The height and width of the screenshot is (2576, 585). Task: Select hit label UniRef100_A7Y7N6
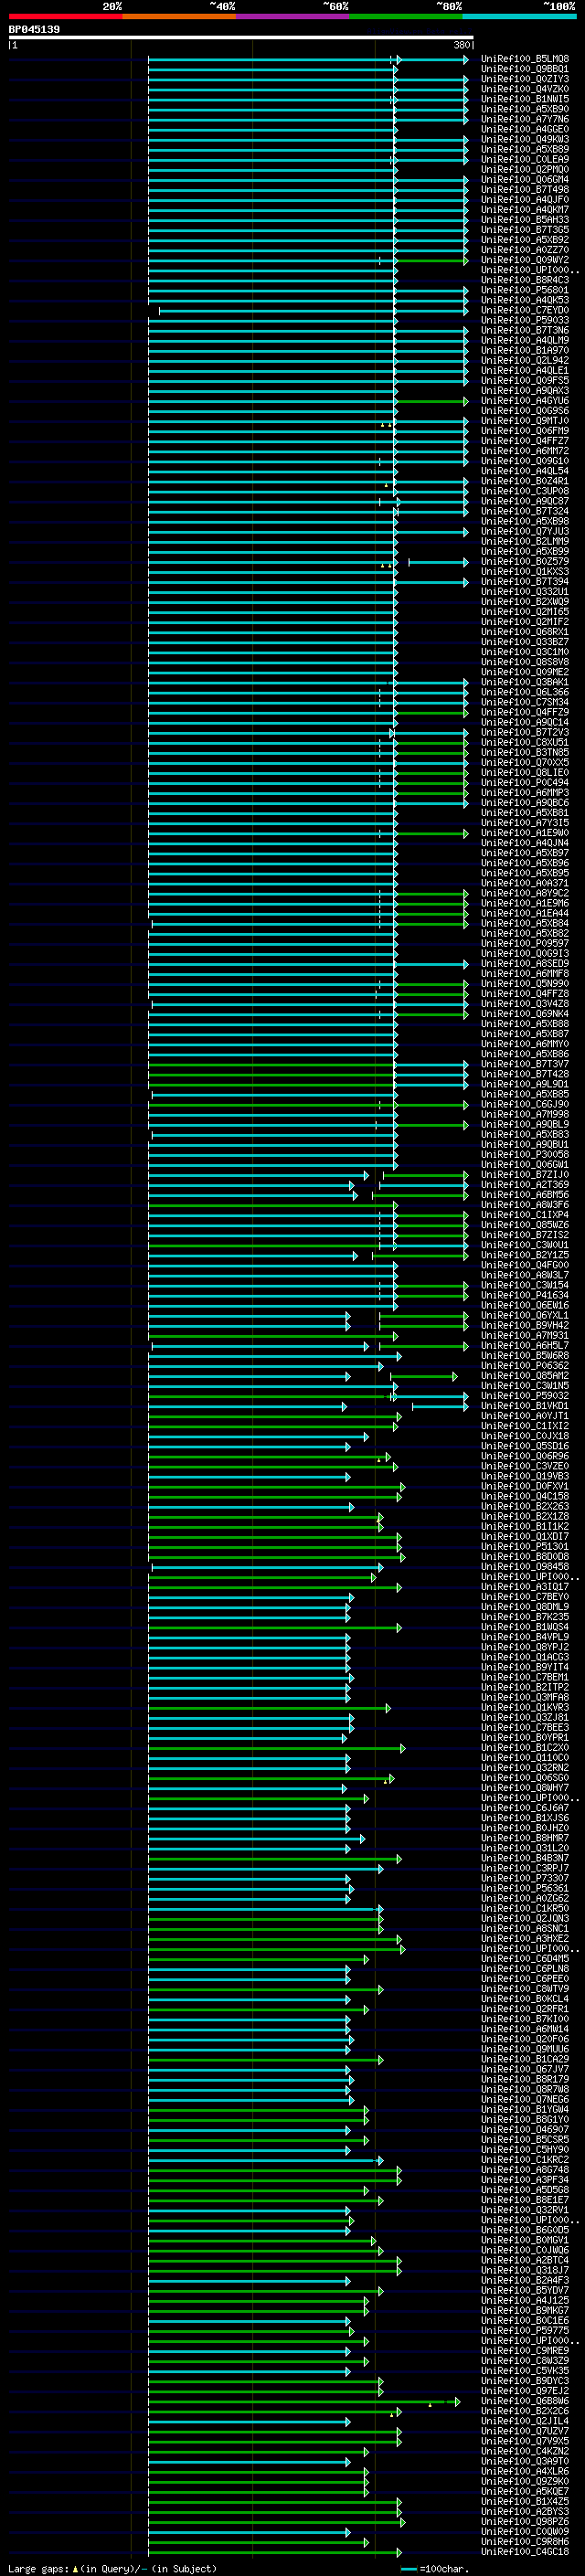pyautogui.click(x=525, y=119)
